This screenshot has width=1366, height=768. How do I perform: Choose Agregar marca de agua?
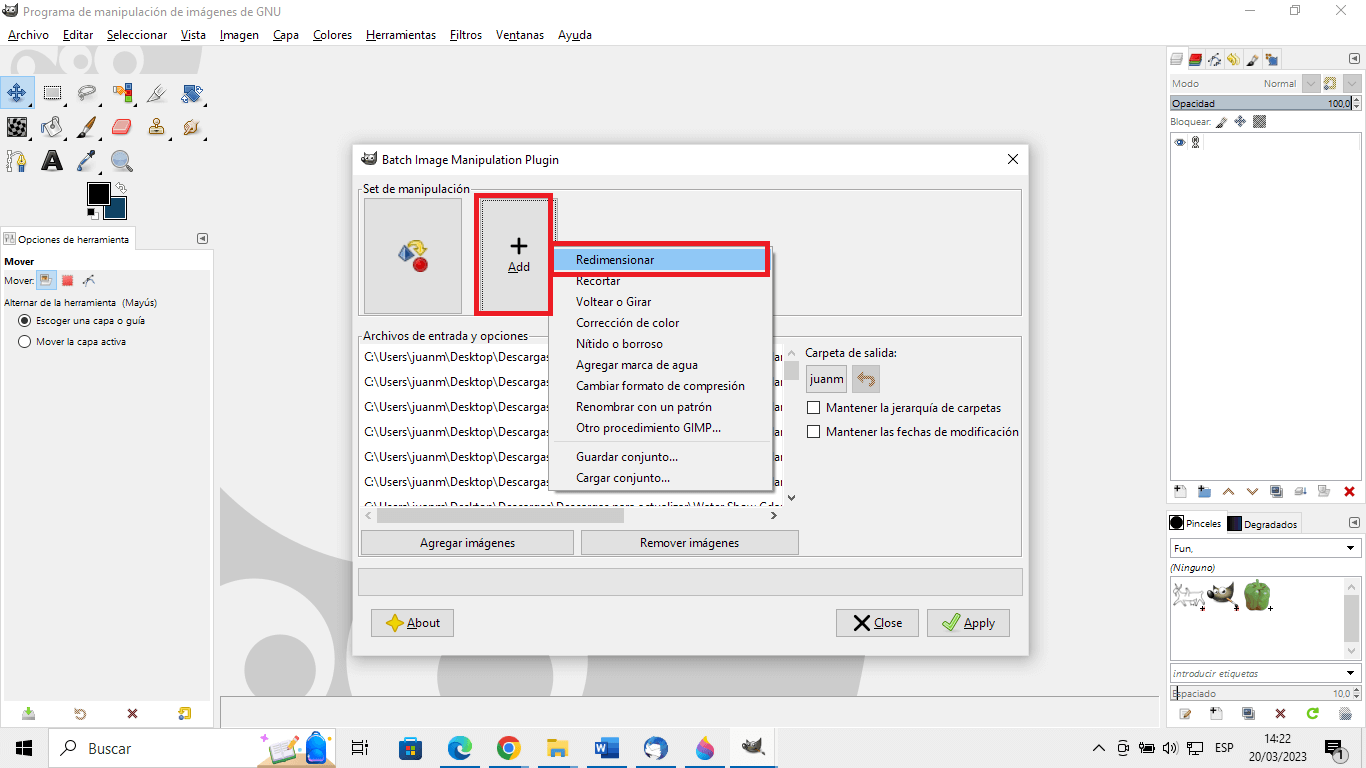pos(660,365)
